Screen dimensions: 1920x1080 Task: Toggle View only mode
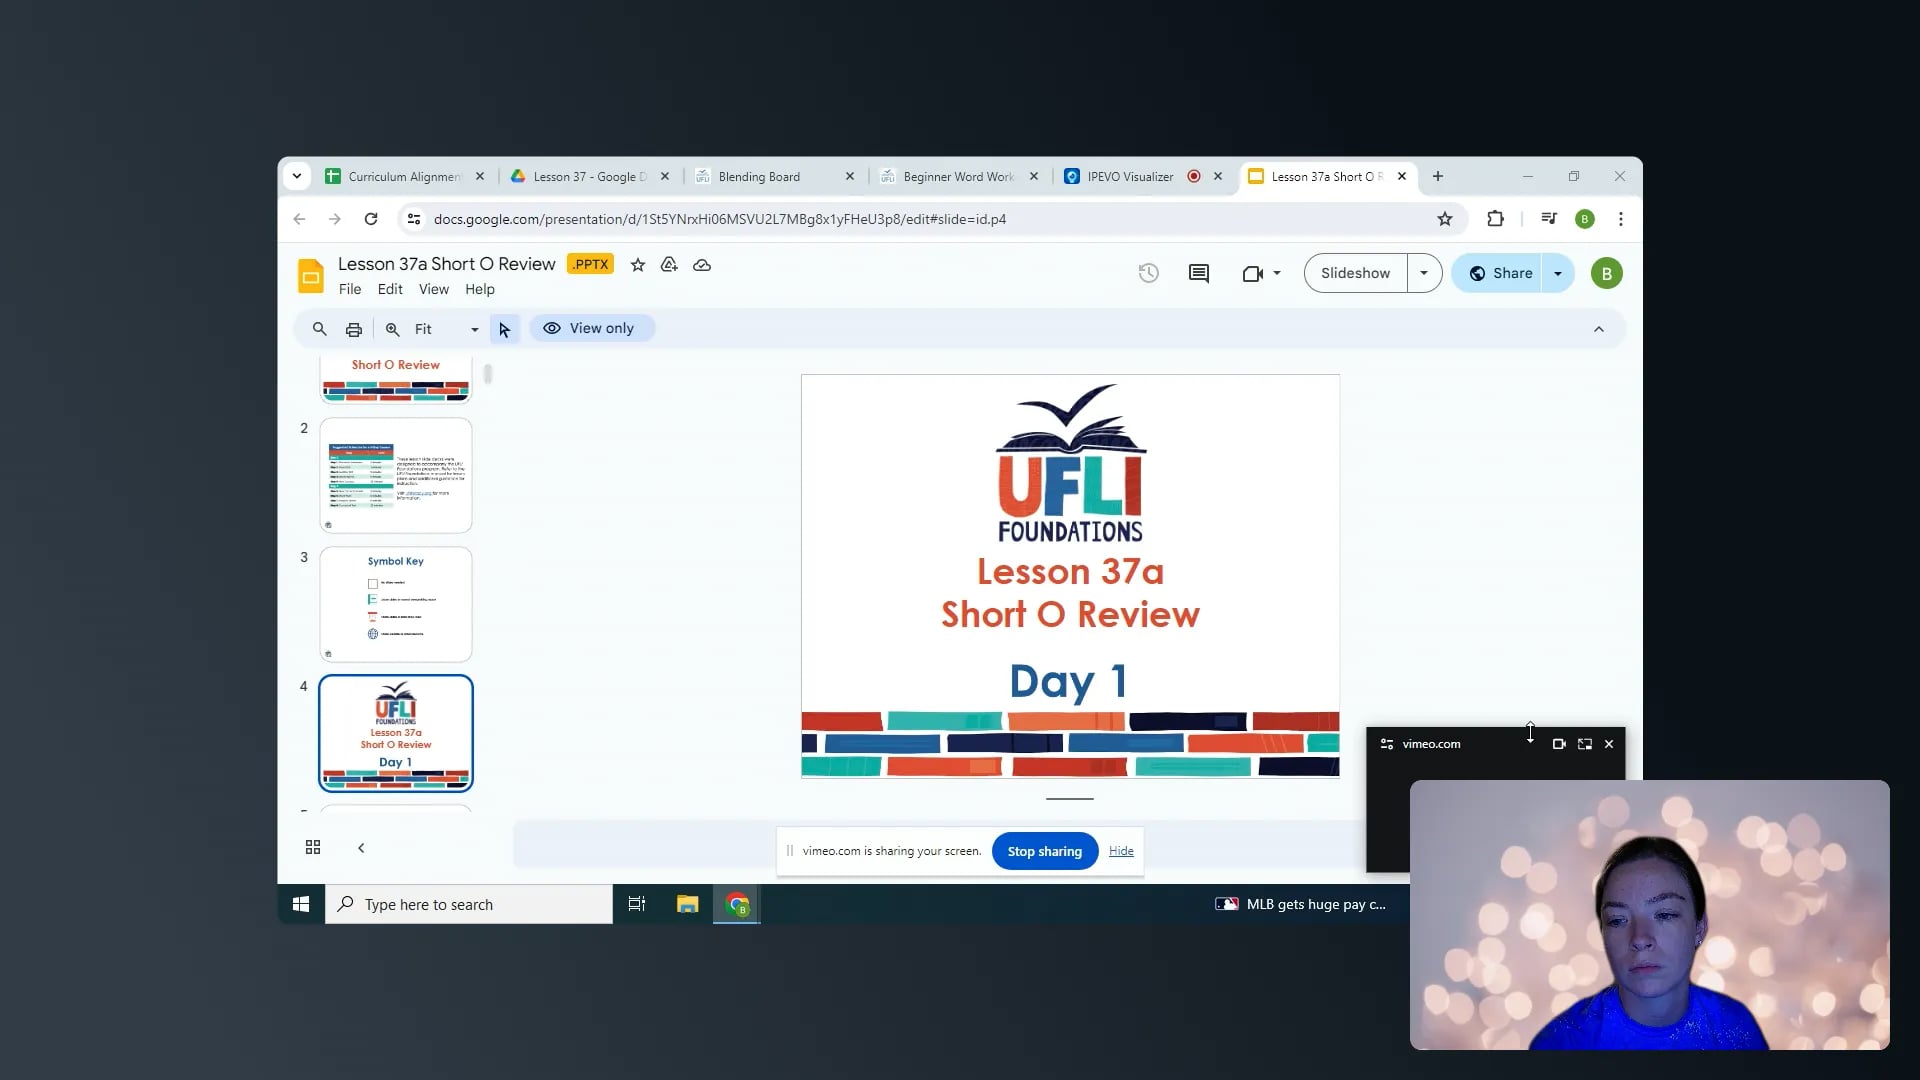pyautogui.click(x=591, y=328)
